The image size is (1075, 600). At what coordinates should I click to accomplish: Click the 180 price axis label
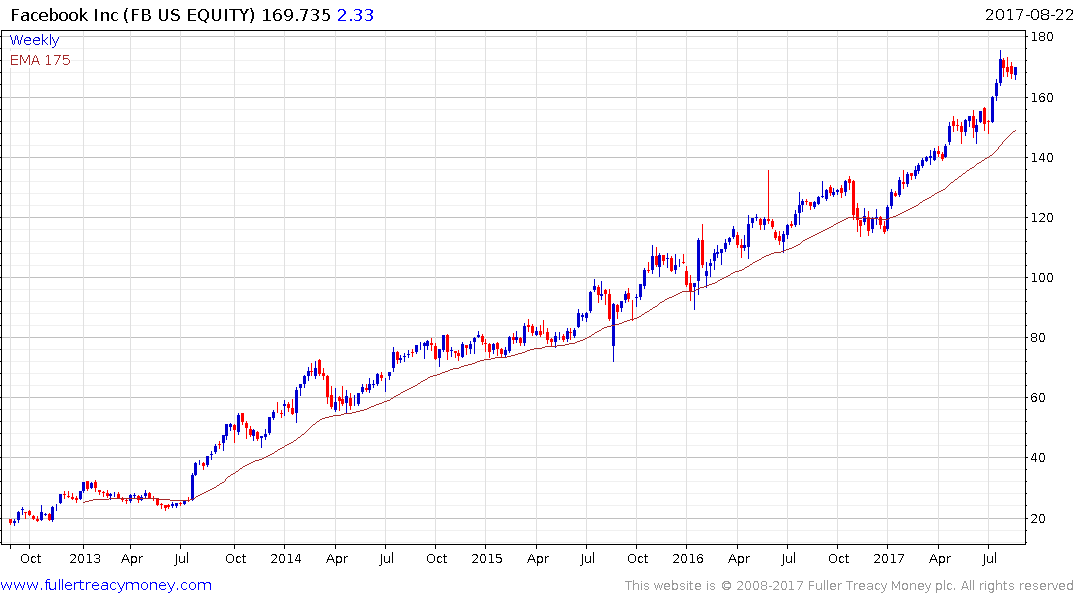pos(1042,37)
